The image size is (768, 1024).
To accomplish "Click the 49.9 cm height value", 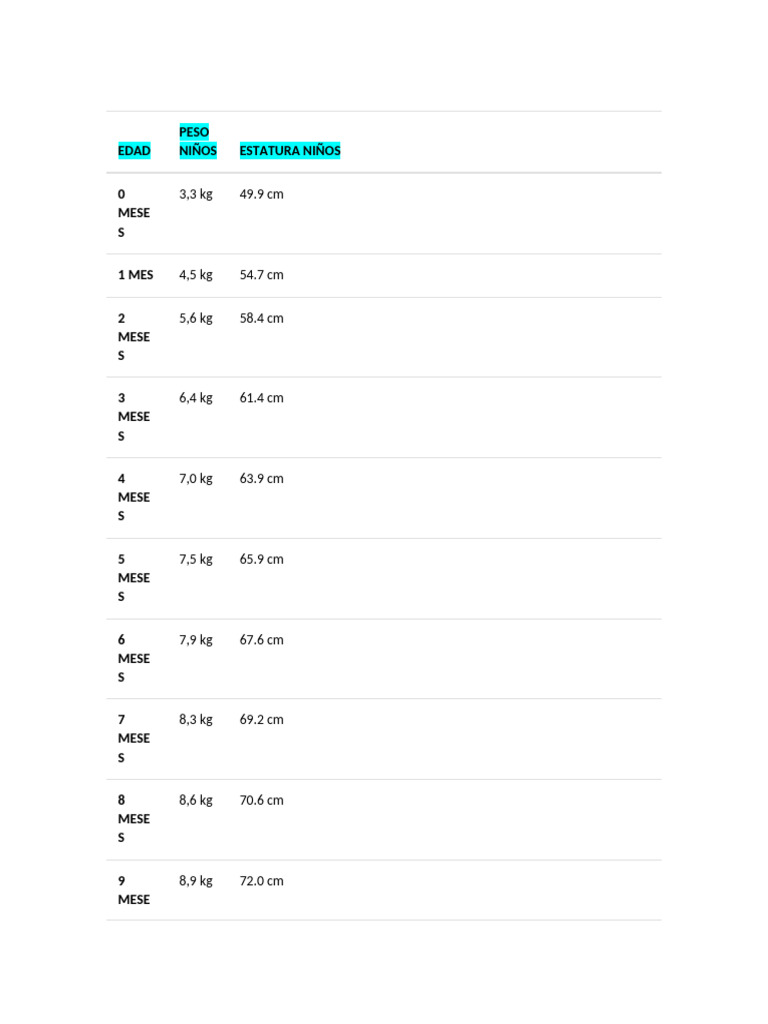I will pos(261,194).
